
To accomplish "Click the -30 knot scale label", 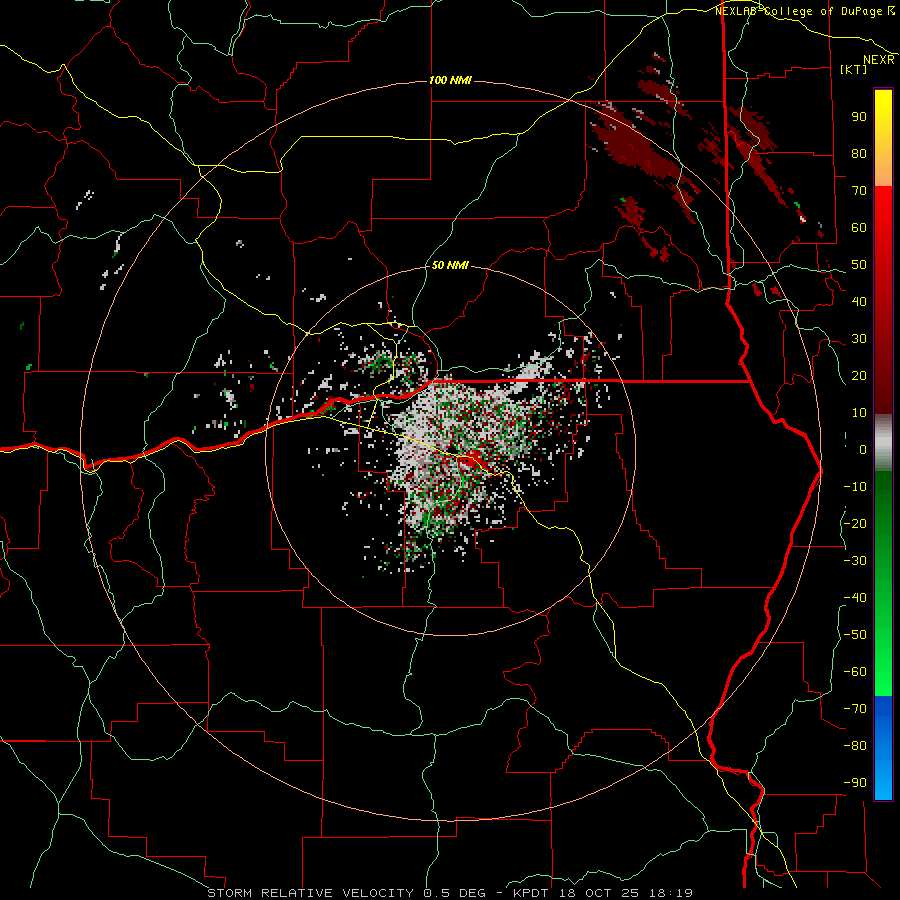I will pyautogui.click(x=855, y=561).
